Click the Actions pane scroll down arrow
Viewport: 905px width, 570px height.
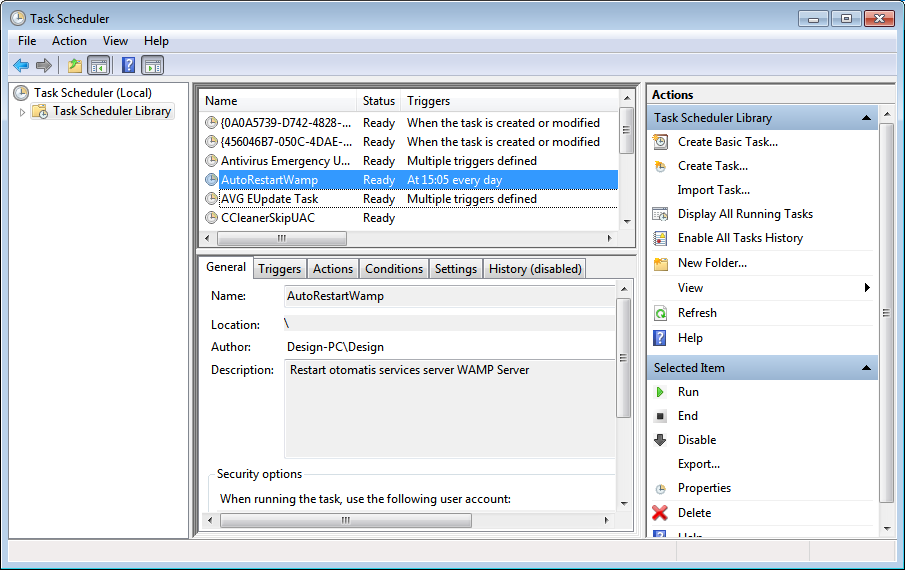click(887, 528)
